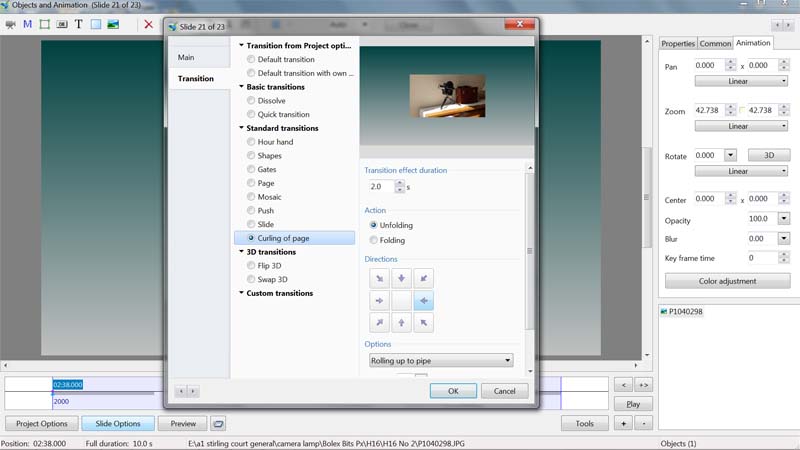The image size is (800, 450).
Task: Choose the Folding action option
Action: click(x=374, y=240)
